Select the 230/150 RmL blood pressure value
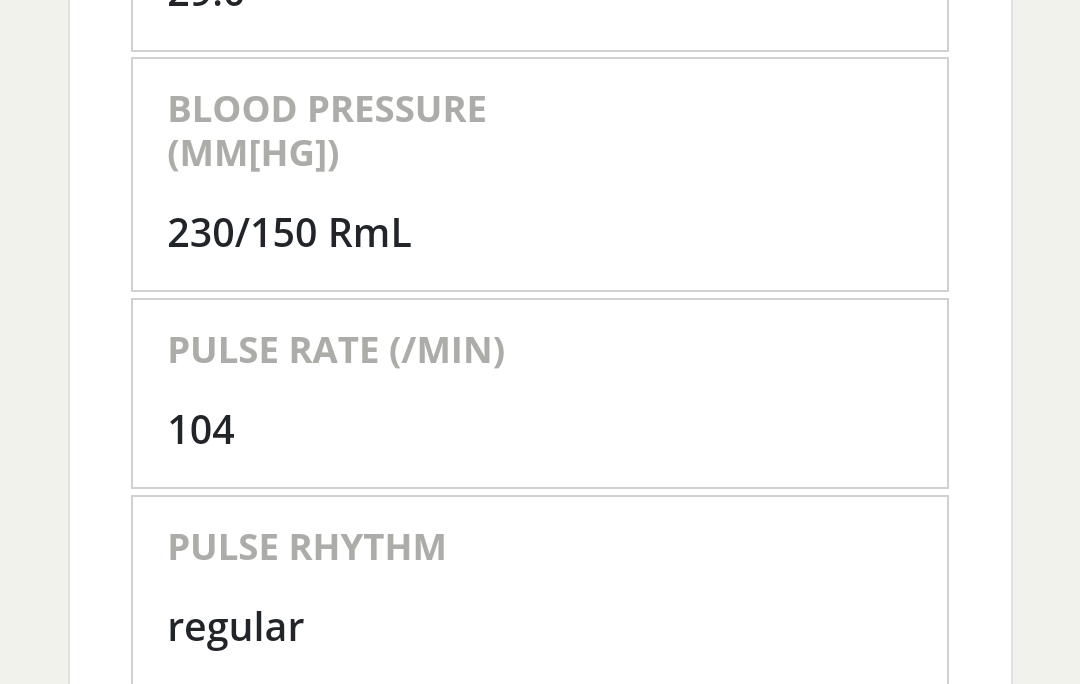This screenshot has width=1080, height=684. [289, 233]
